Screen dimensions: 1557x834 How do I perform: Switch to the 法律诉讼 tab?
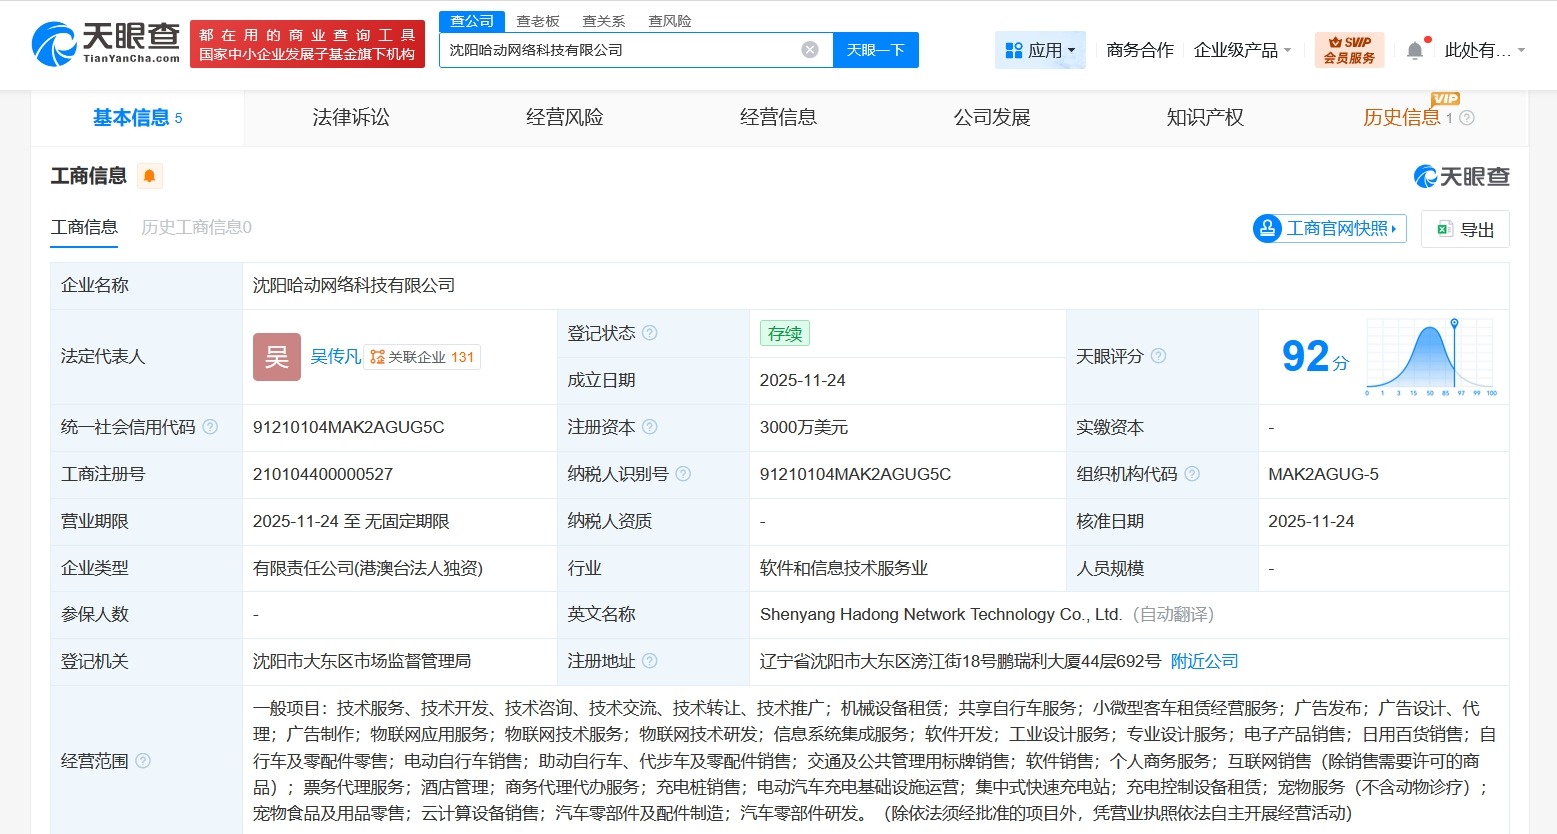pyautogui.click(x=350, y=117)
